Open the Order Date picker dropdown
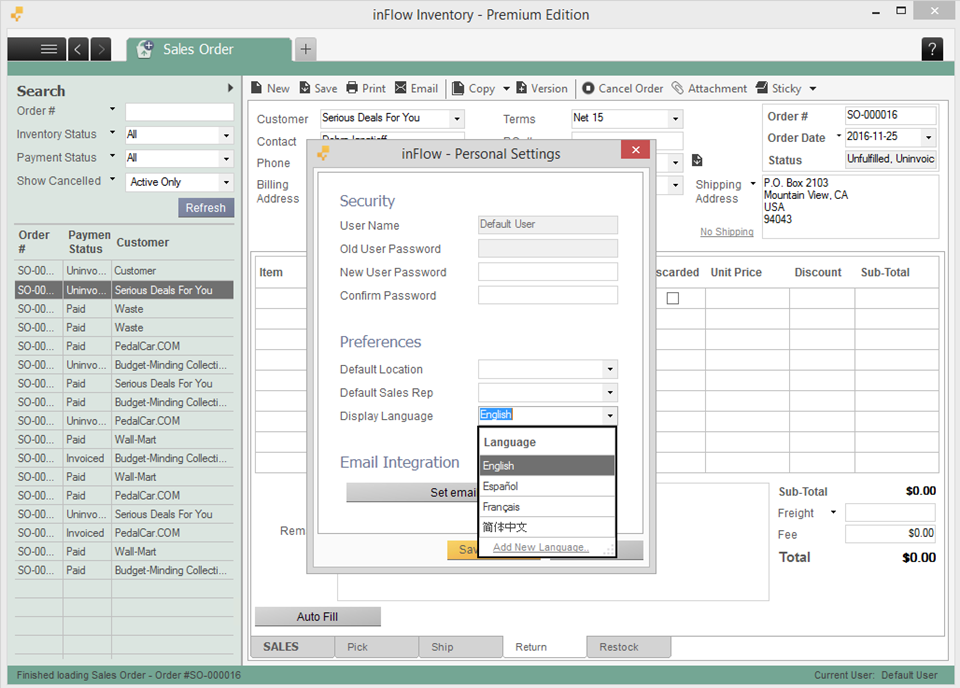This screenshot has width=960, height=688. [x=929, y=137]
